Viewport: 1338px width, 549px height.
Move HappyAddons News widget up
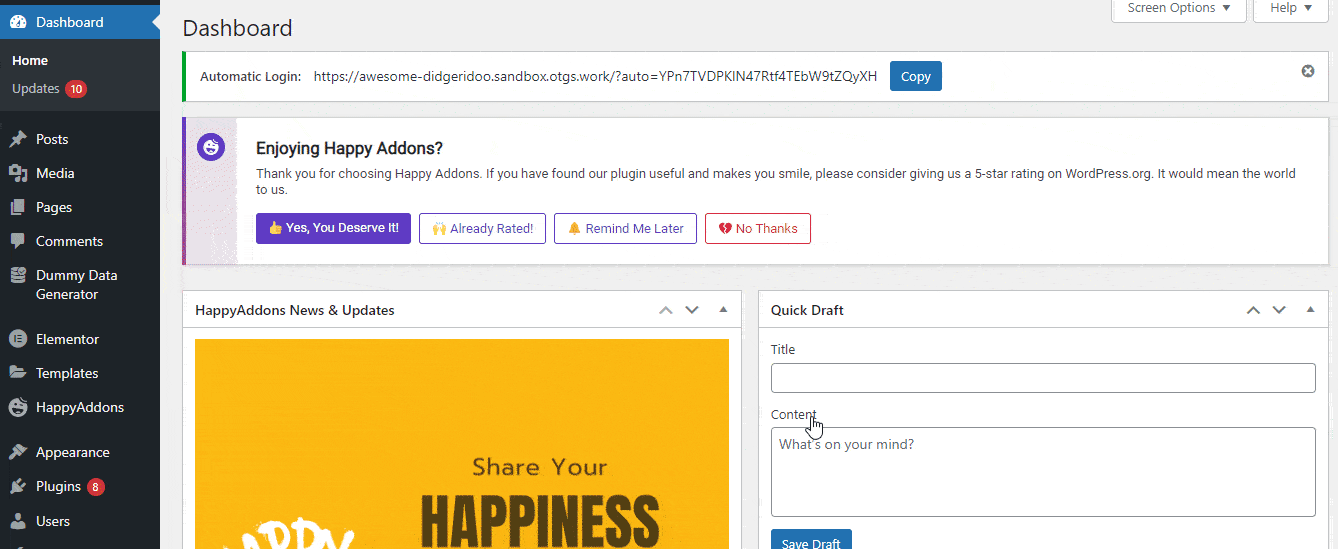[666, 310]
